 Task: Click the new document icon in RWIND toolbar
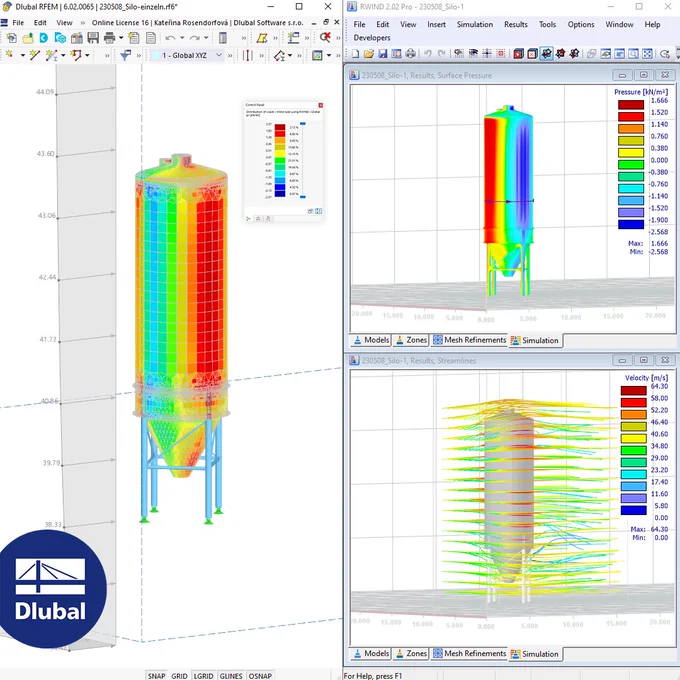(356, 54)
